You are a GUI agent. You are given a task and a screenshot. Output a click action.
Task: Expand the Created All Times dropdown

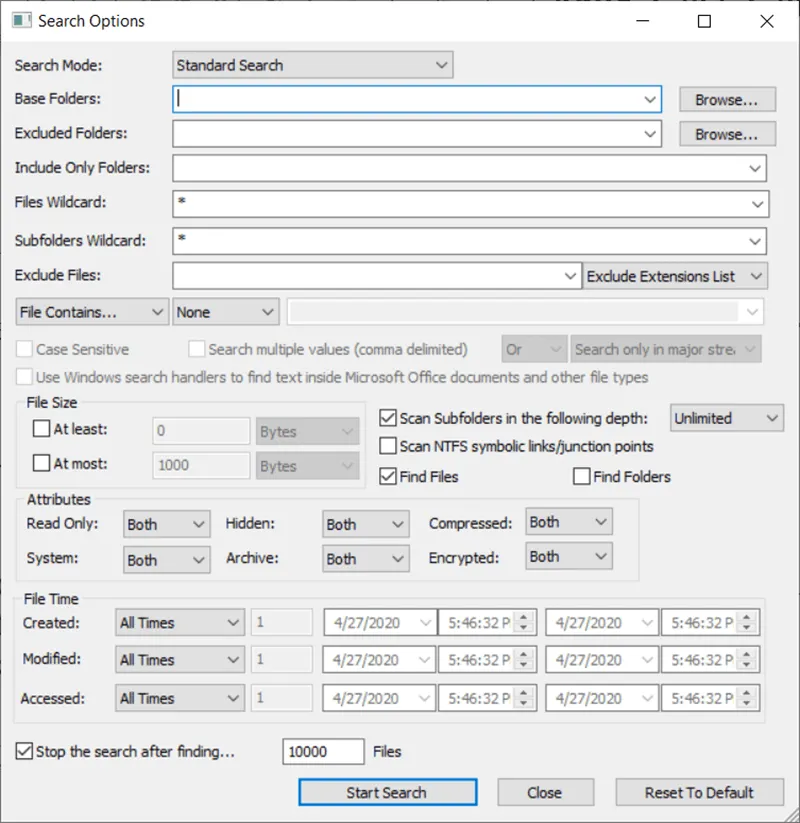(x=180, y=623)
